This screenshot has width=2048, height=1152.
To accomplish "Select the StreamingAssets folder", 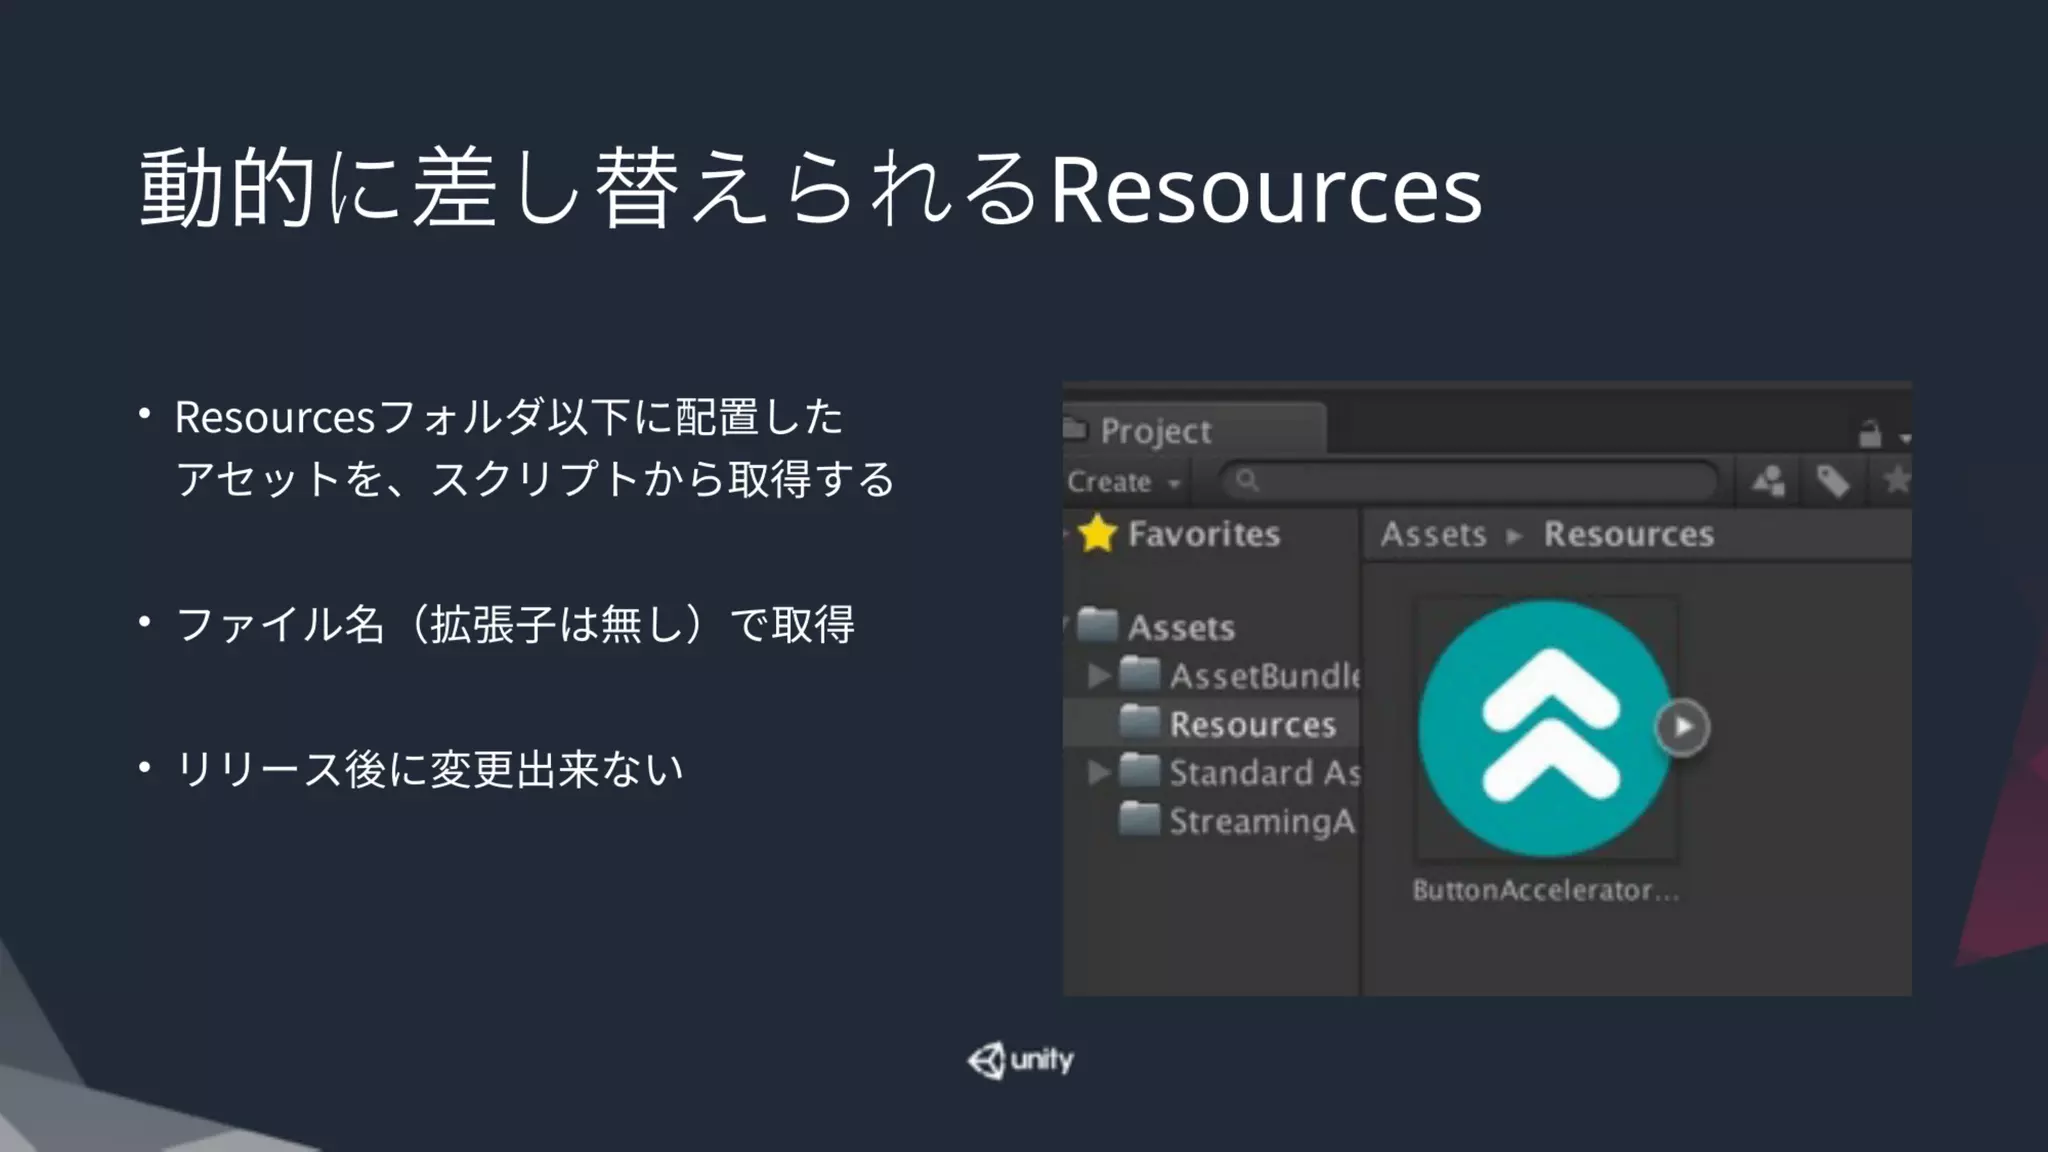I will pos(1263,821).
